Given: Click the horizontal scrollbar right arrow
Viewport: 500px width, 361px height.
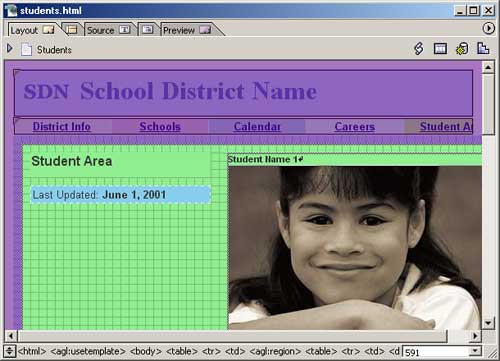Looking at the screenshot, I should (475, 336).
